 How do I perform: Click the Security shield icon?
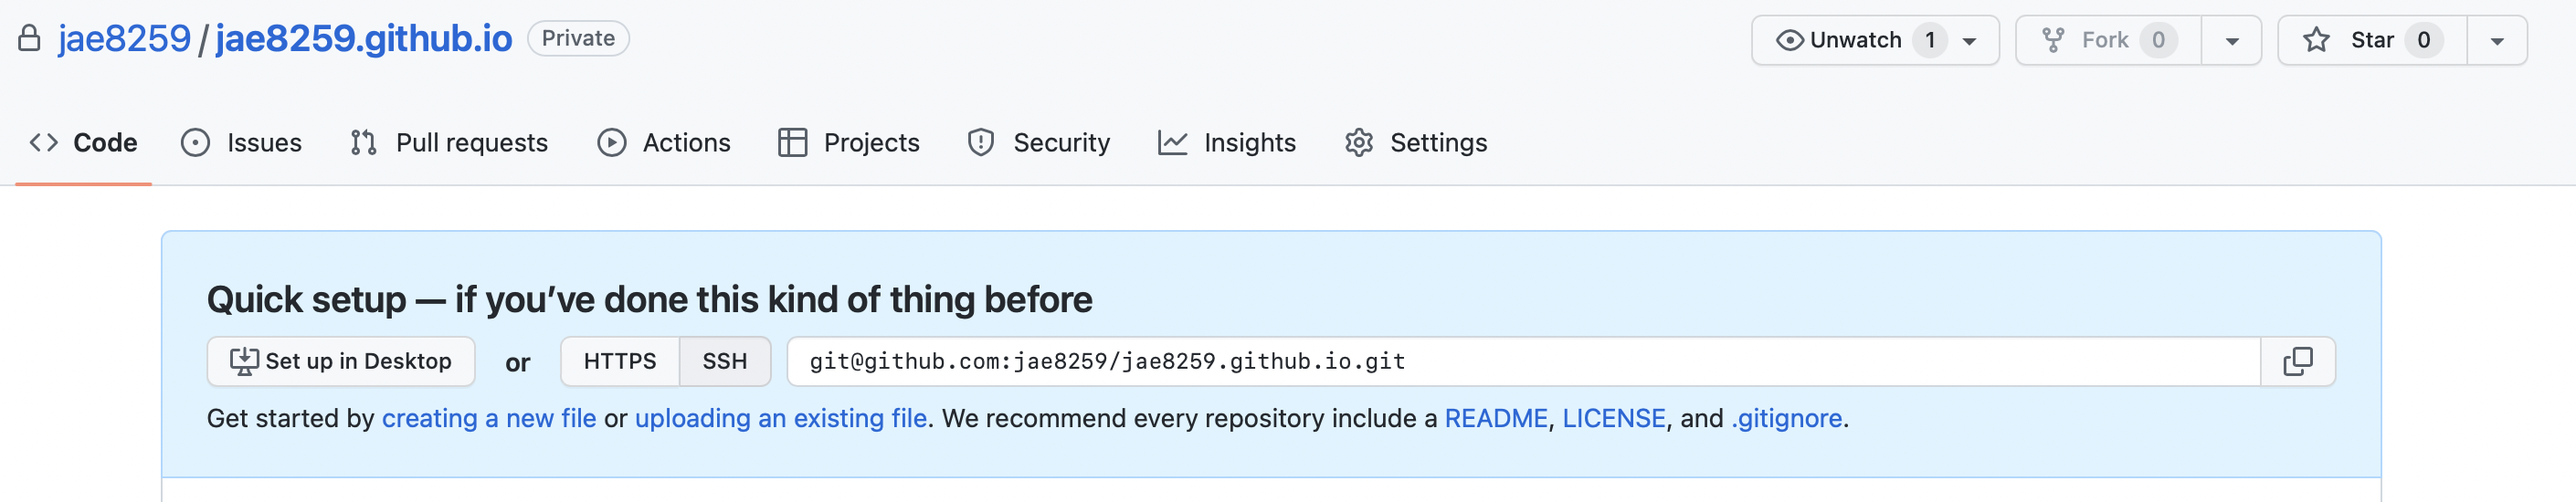[x=981, y=143]
